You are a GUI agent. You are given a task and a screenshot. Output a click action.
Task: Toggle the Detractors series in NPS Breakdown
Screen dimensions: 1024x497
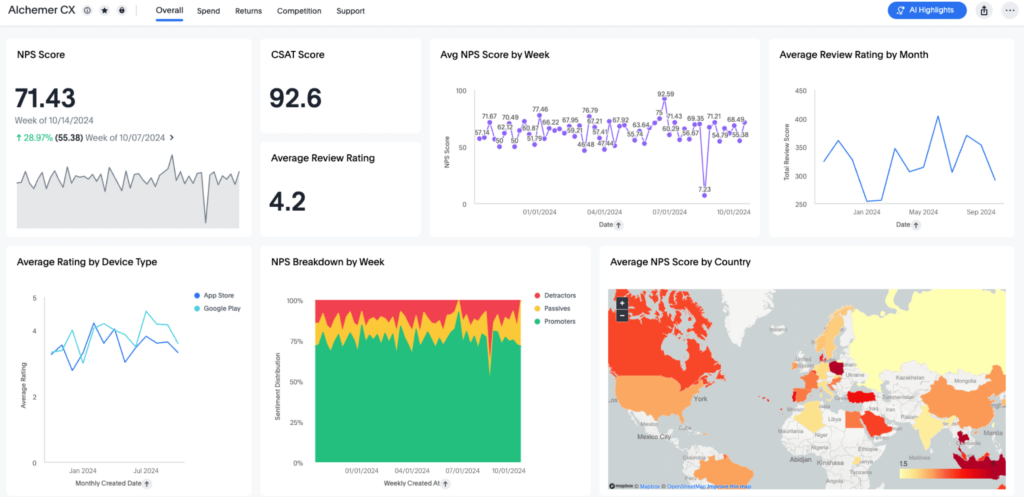point(537,296)
